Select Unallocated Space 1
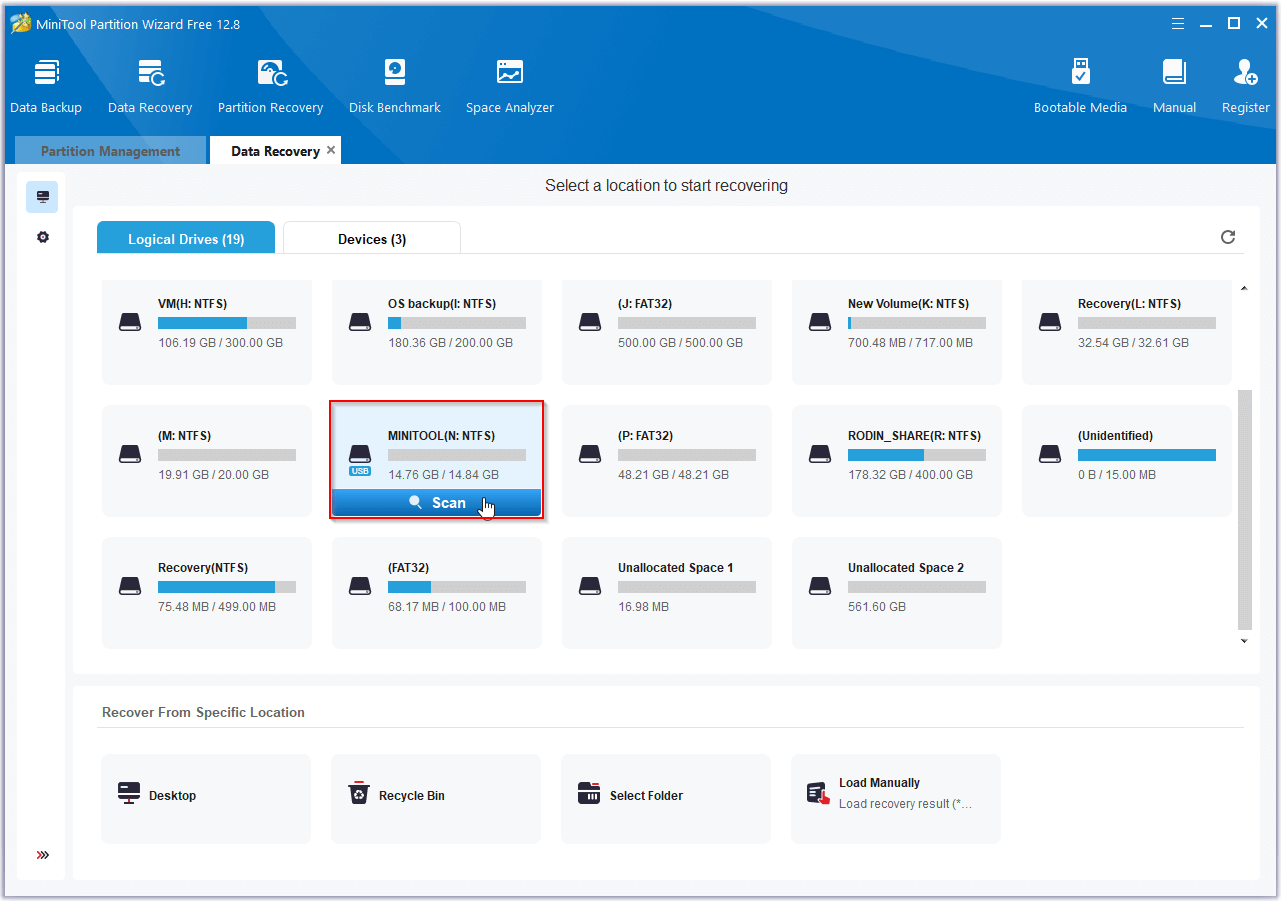Image resolution: width=1282 pixels, height=903 pixels. 667,592
